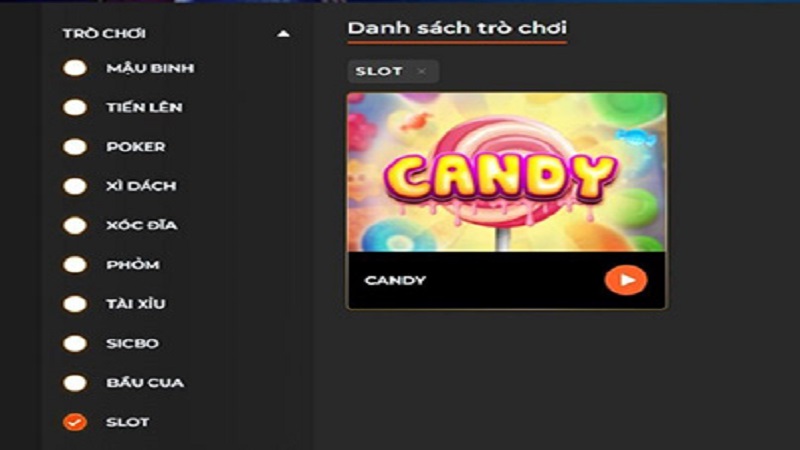Open the CANDY game thumbnail image

507,172
